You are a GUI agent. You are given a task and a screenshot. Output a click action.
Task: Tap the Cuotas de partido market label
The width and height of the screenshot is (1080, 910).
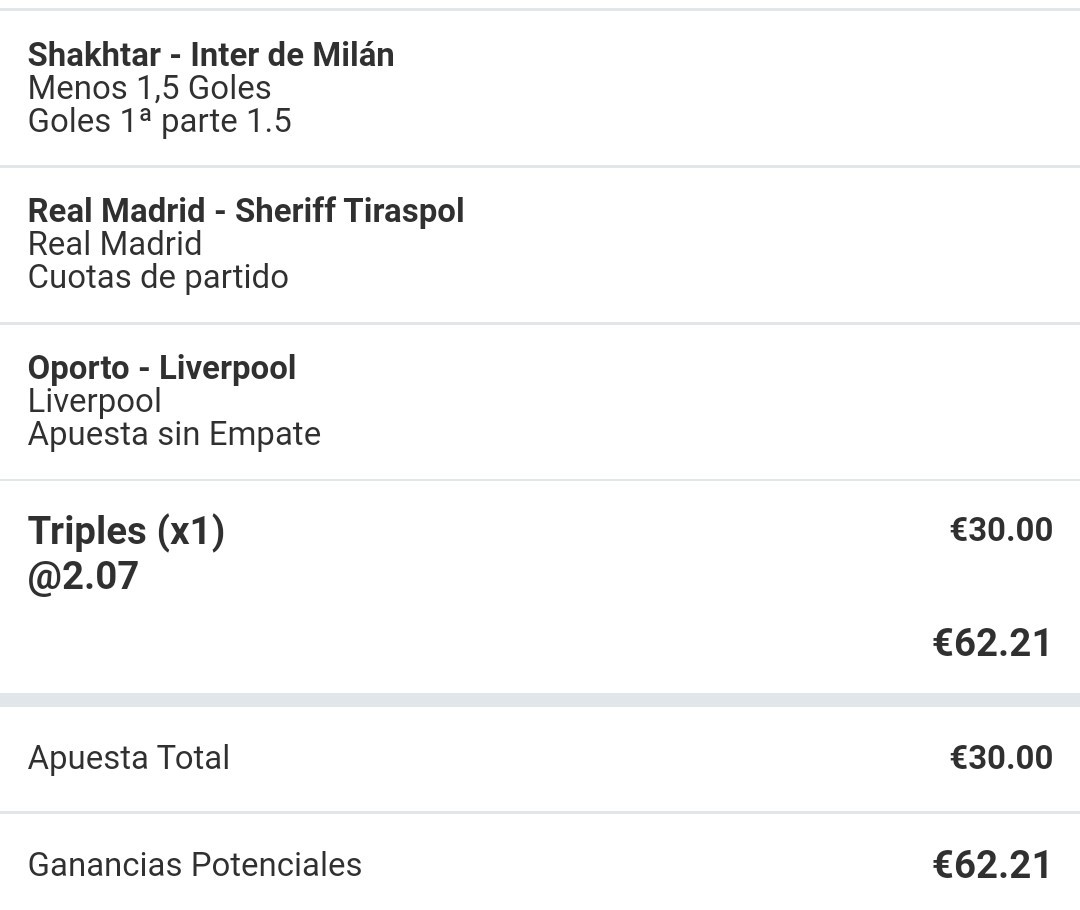click(x=158, y=277)
